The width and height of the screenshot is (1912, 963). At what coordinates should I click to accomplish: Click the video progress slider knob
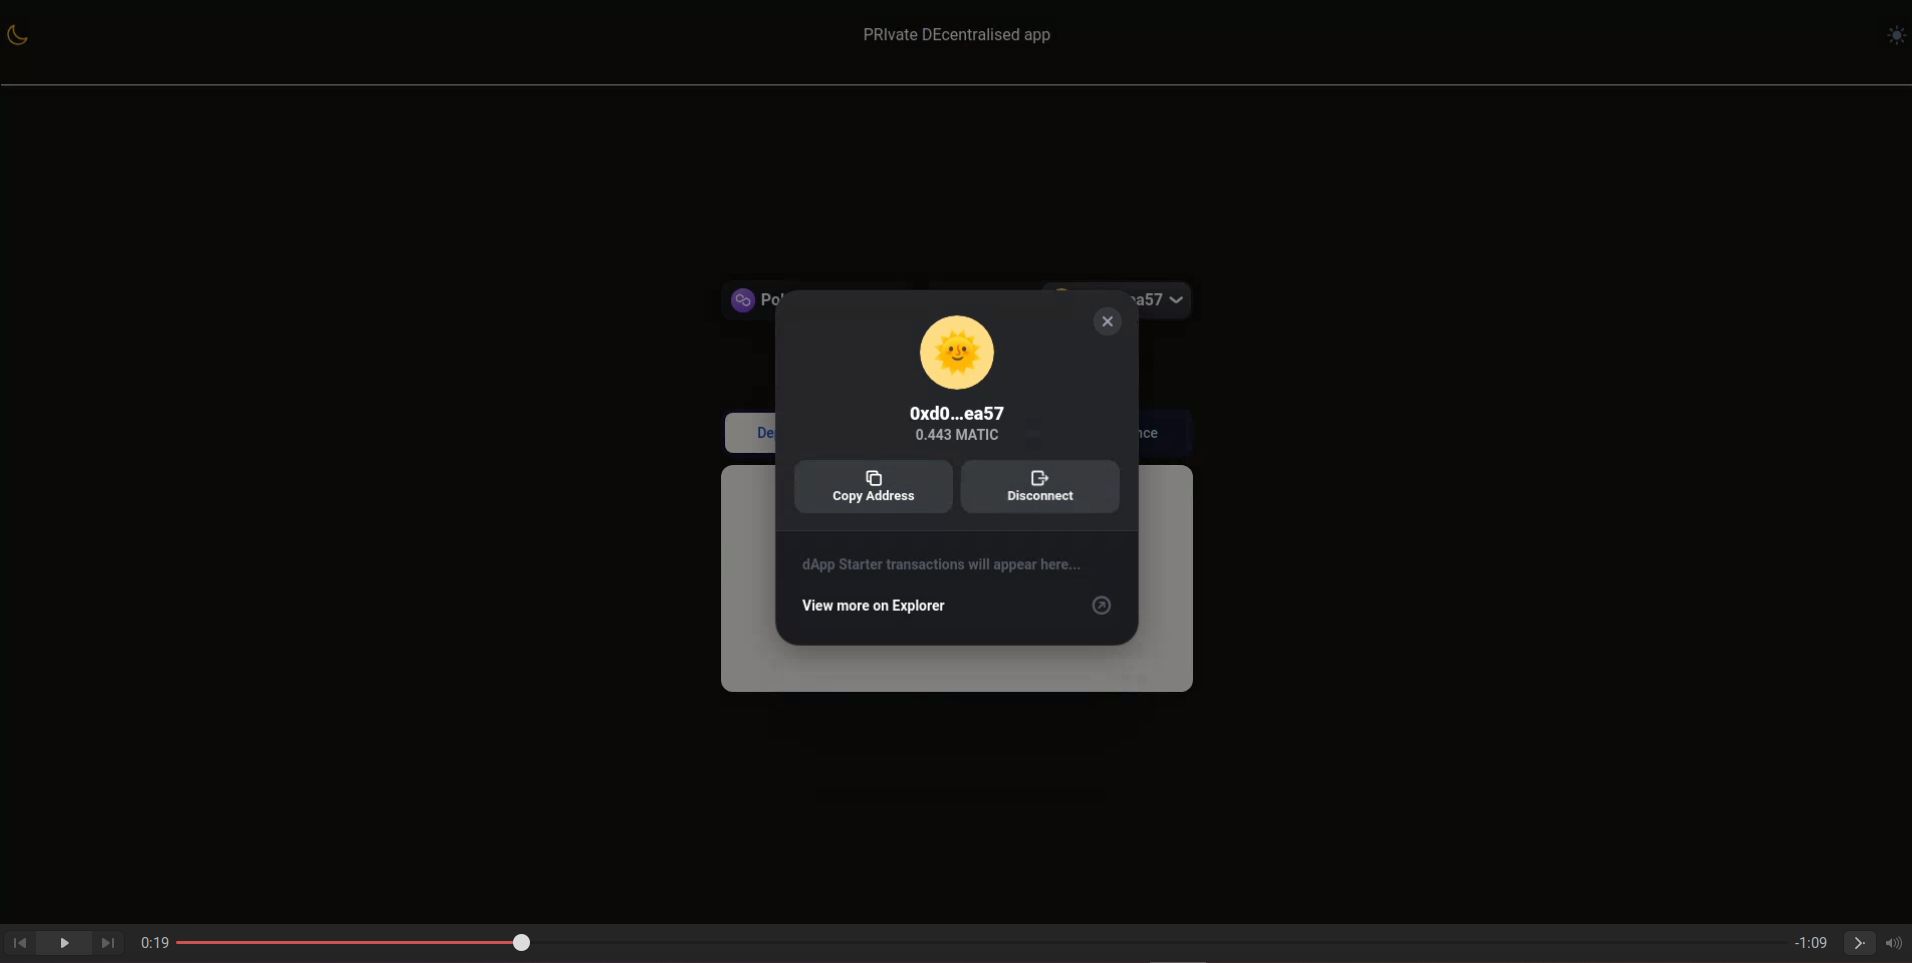pos(521,942)
